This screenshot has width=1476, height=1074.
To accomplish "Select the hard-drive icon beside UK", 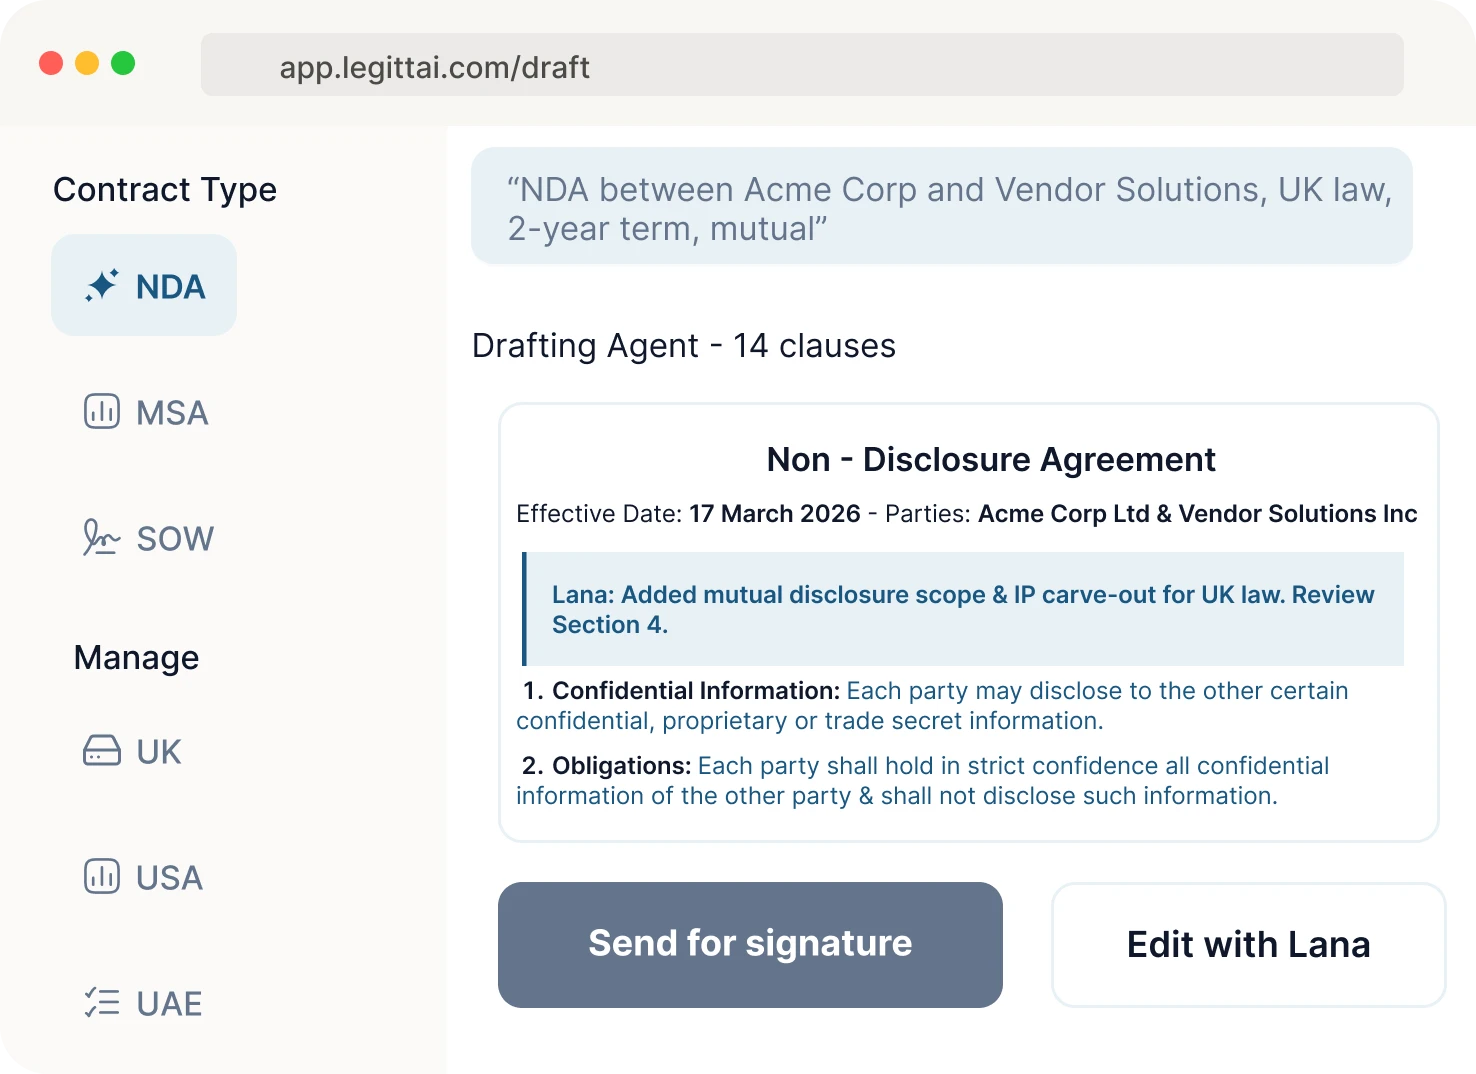I will pos(100,751).
